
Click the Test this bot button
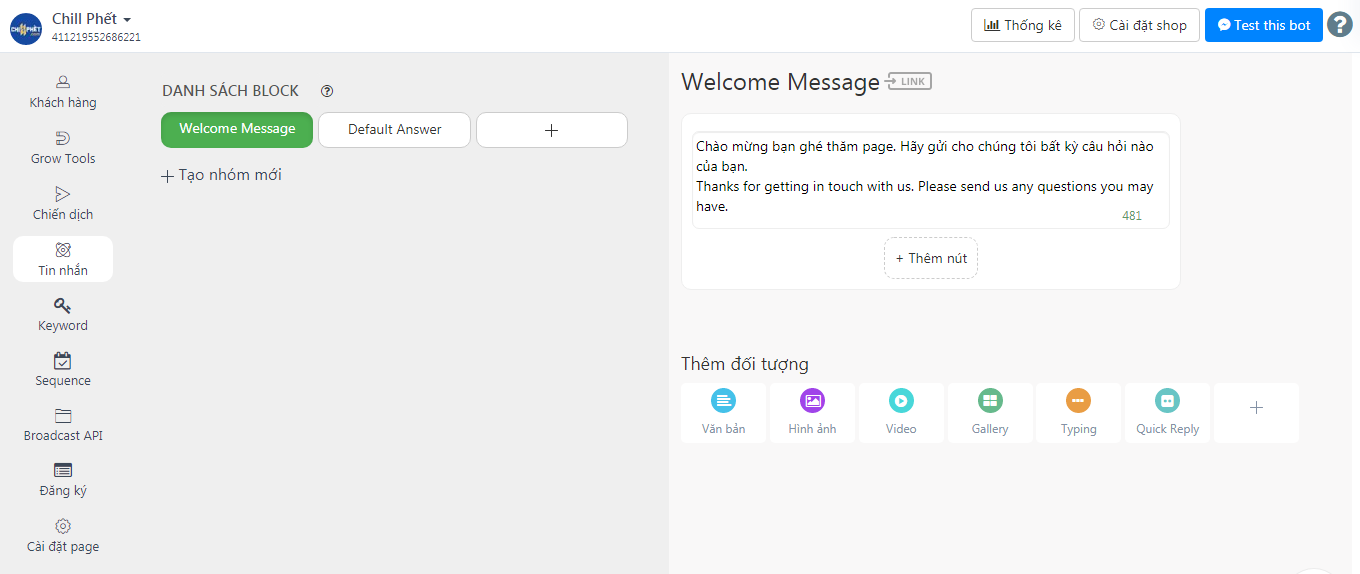click(x=1263, y=25)
